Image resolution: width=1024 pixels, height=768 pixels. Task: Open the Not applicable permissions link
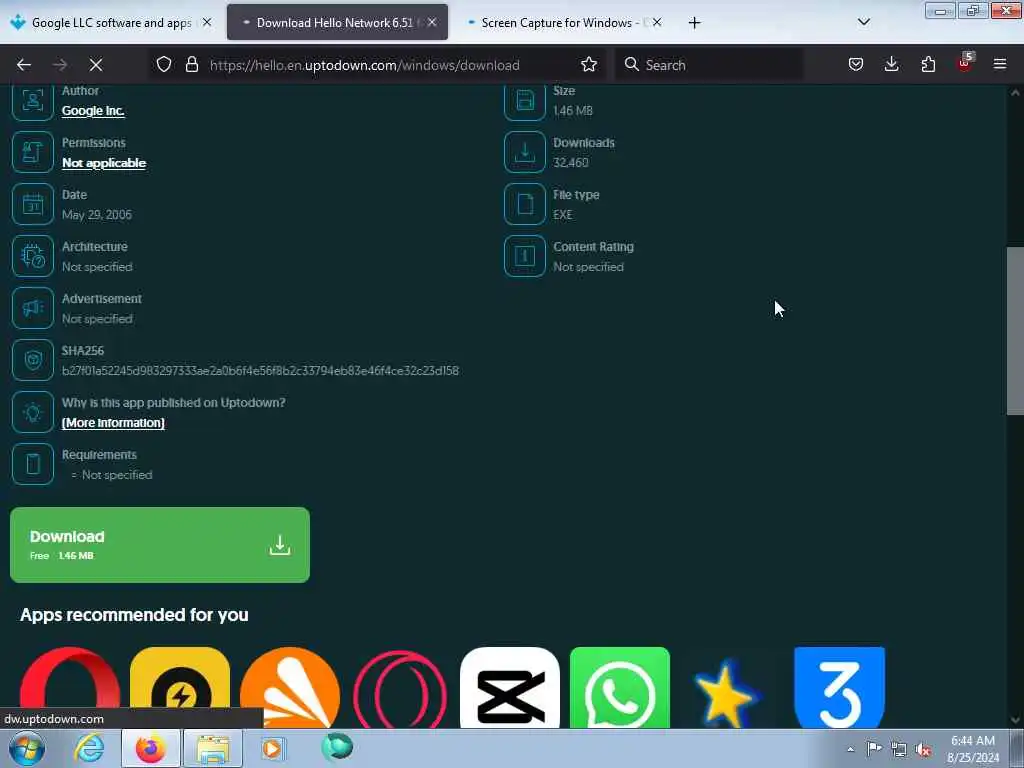(104, 163)
